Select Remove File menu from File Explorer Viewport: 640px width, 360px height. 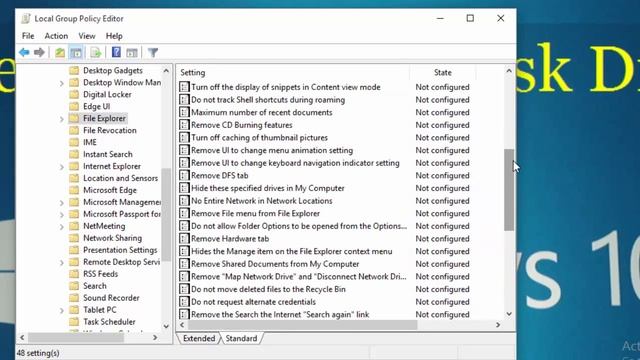tap(256, 213)
